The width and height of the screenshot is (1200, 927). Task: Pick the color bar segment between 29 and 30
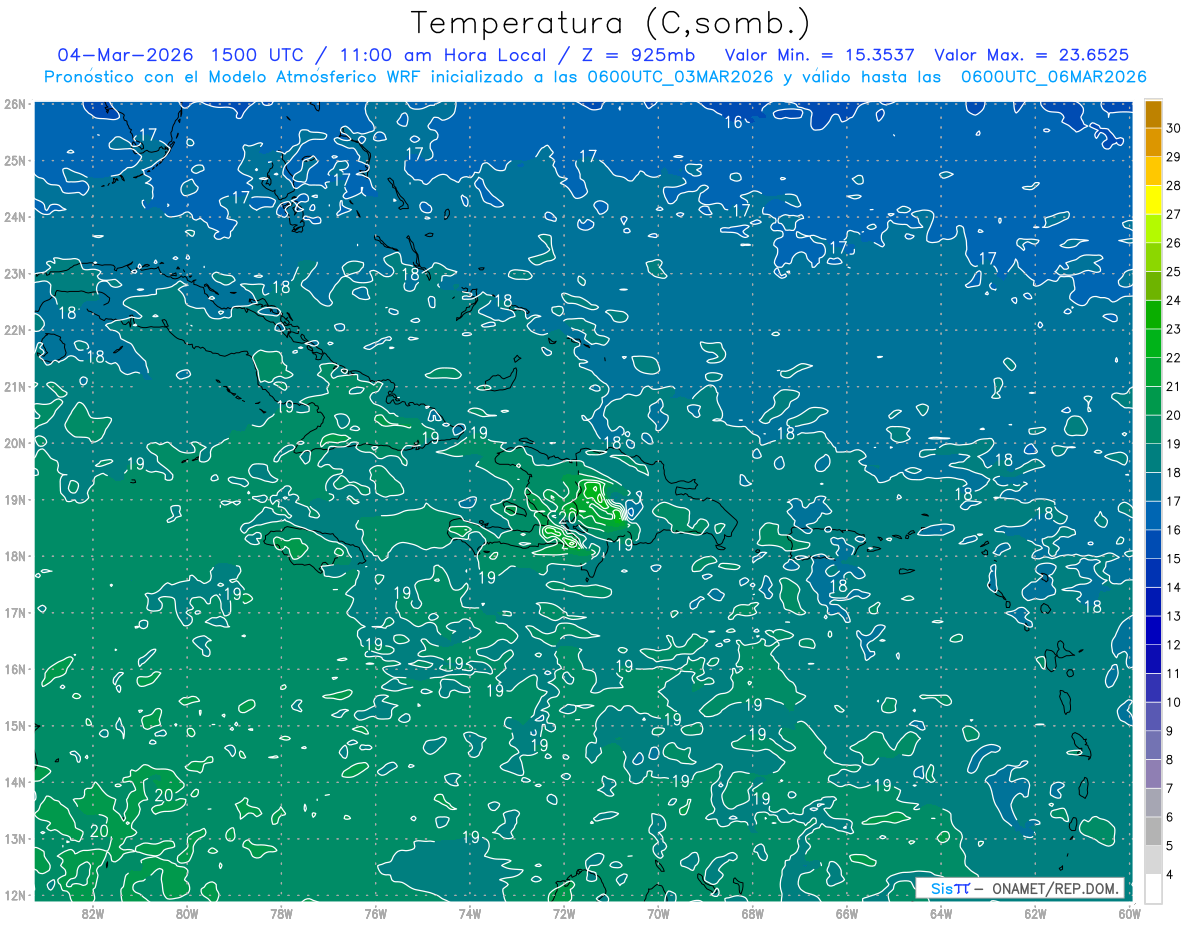click(1153, 142)
